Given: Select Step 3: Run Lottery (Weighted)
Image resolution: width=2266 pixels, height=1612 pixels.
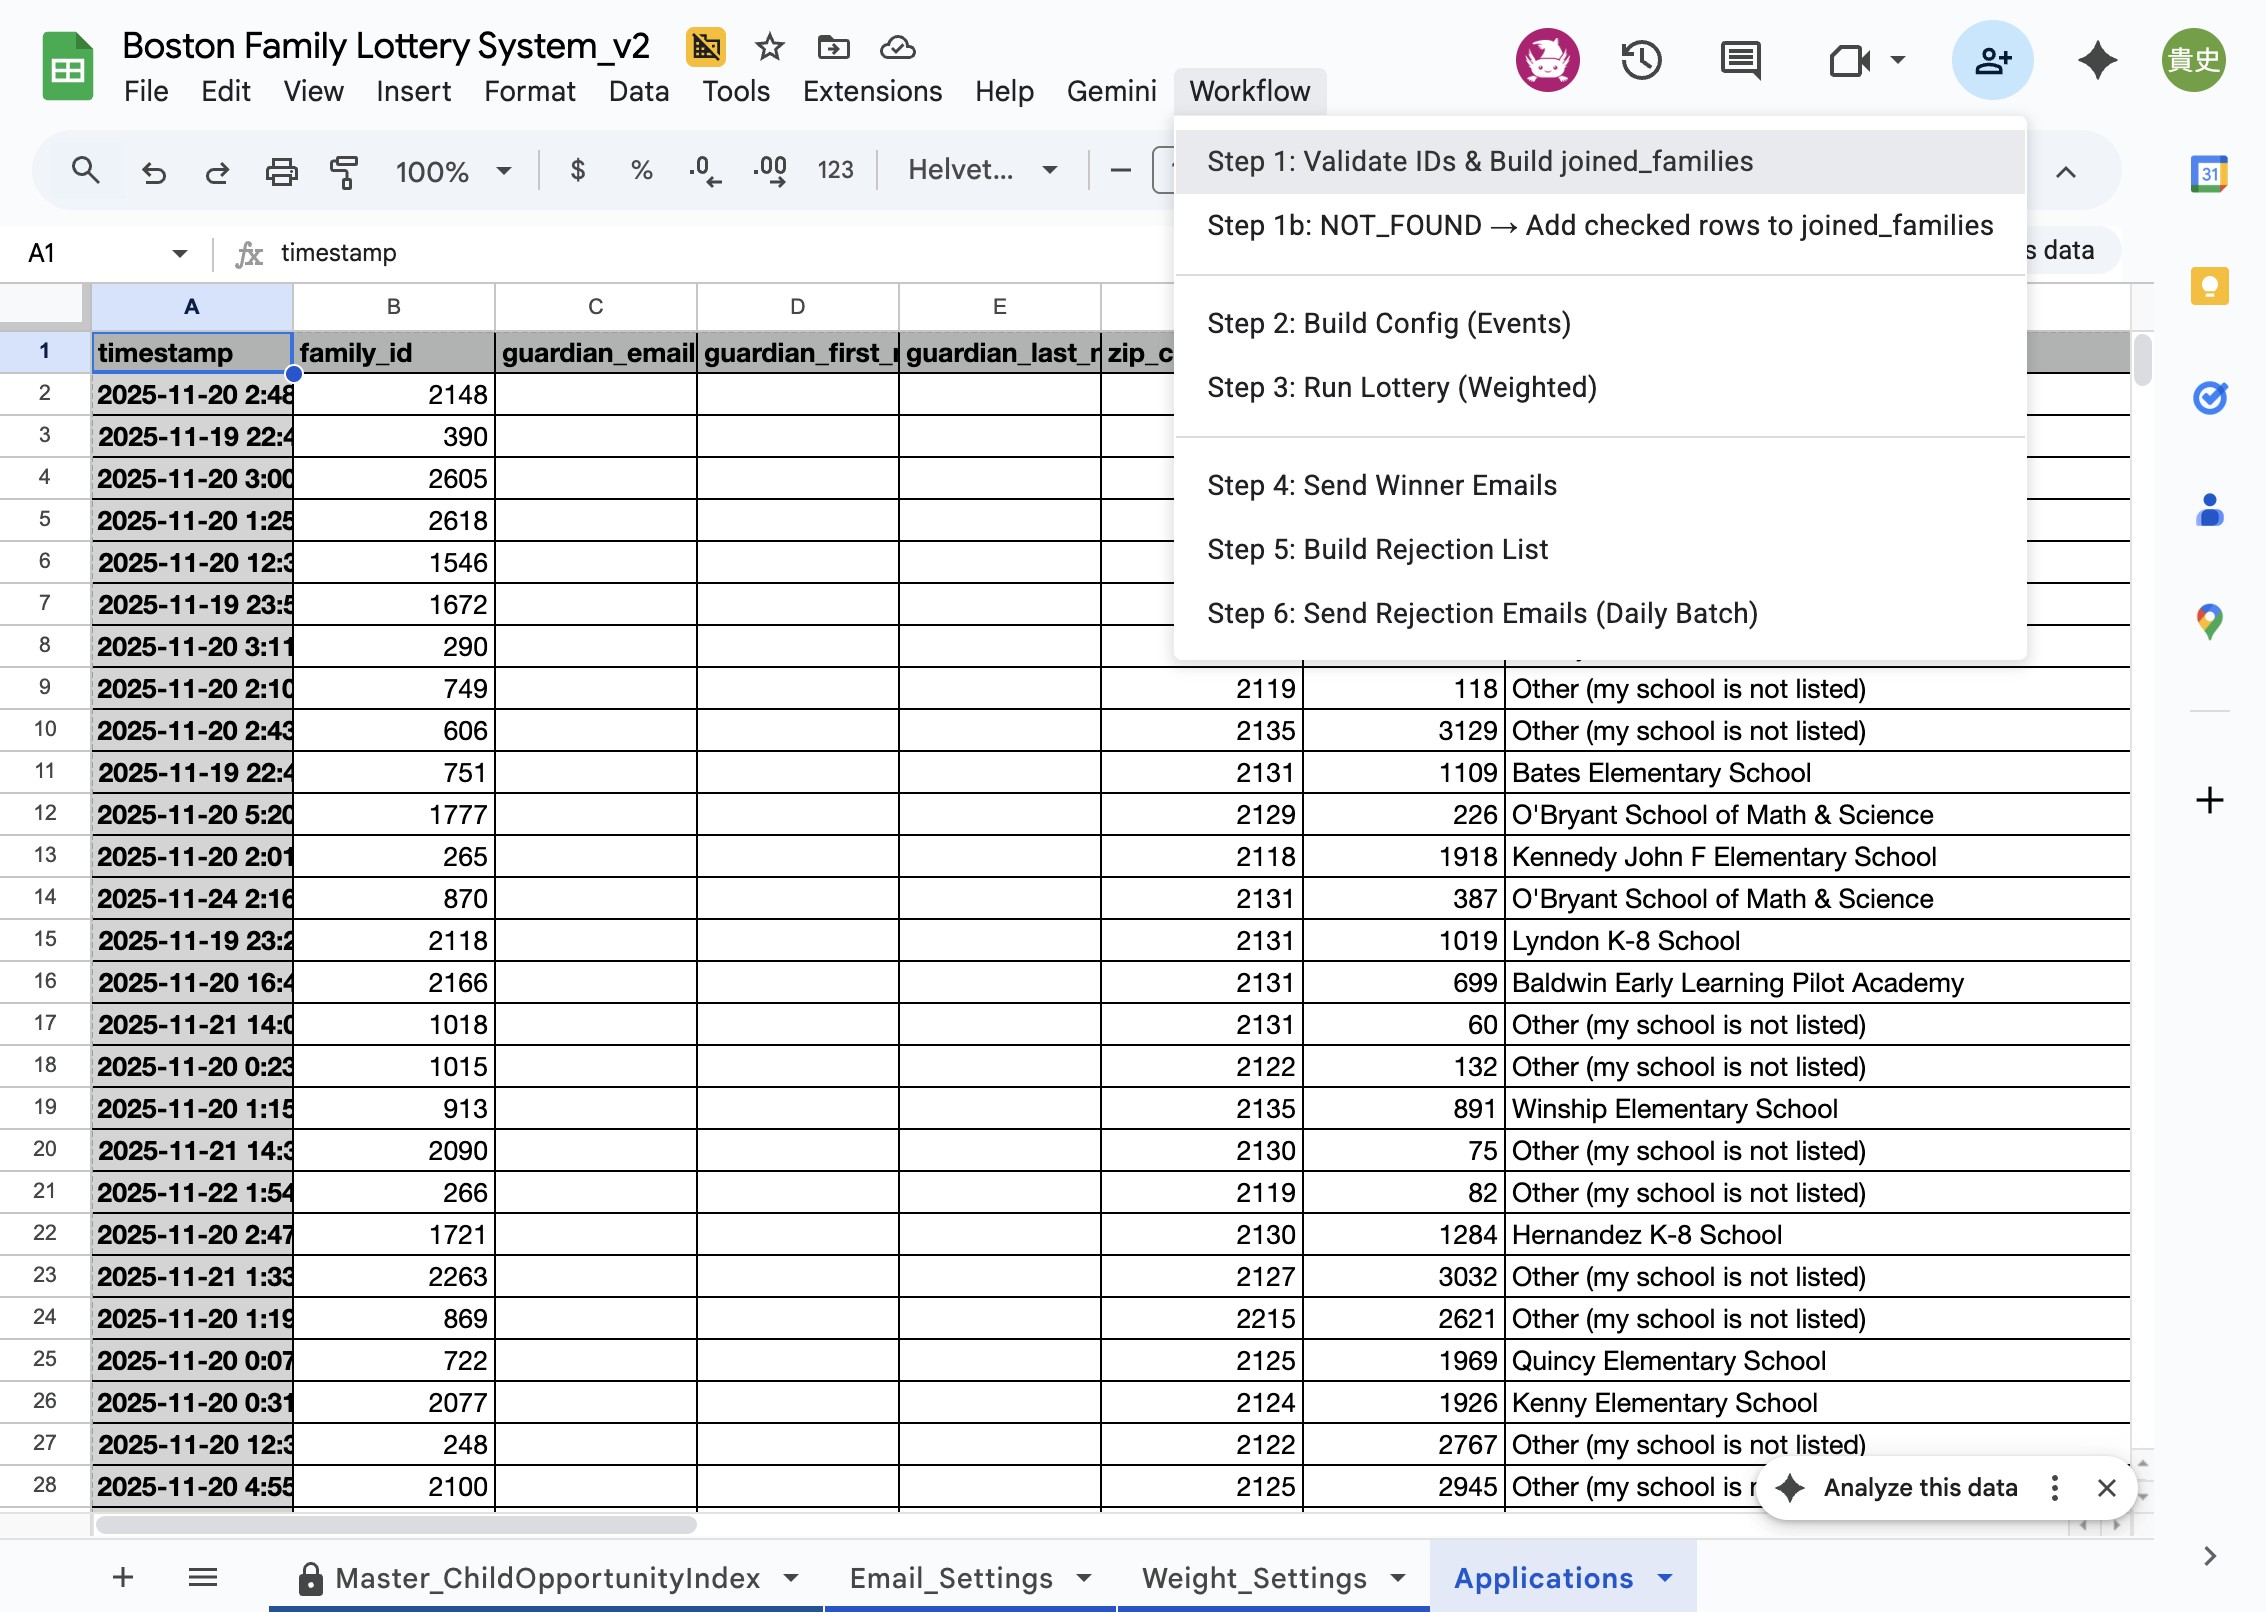Looking at the screenshot, I should coord(1600,387).
